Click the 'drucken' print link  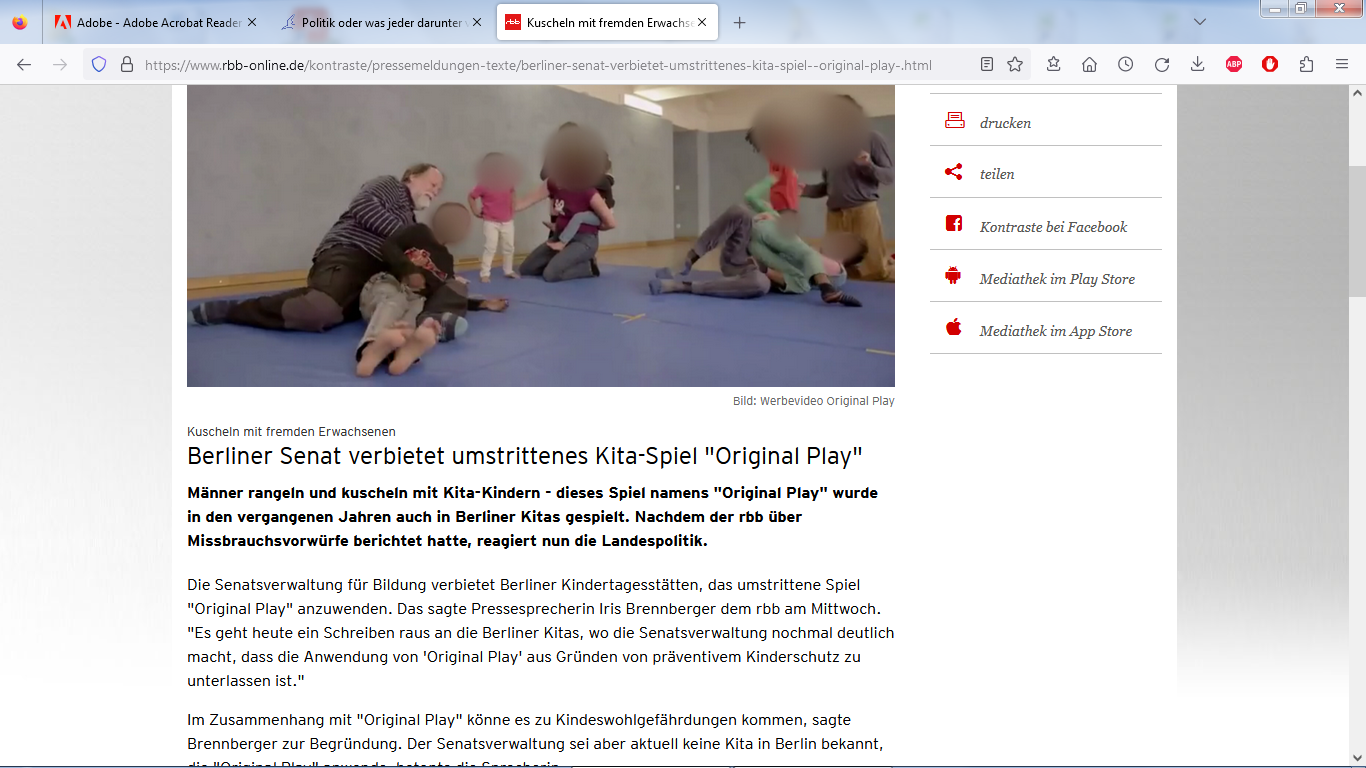point(1005,123)
